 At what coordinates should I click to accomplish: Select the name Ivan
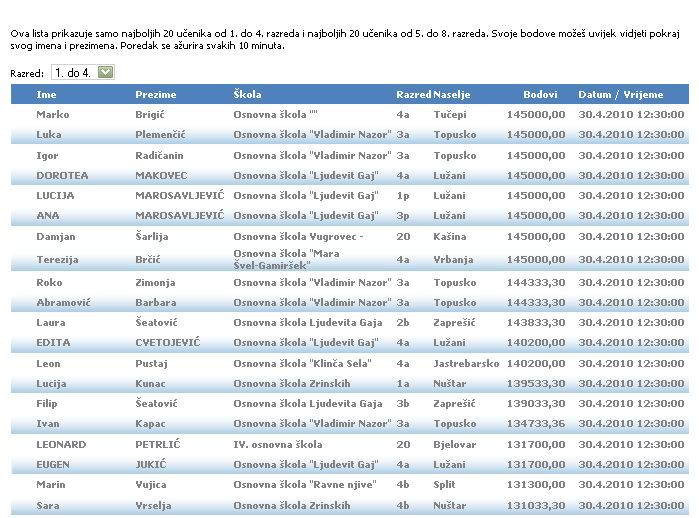click(48, 424)
